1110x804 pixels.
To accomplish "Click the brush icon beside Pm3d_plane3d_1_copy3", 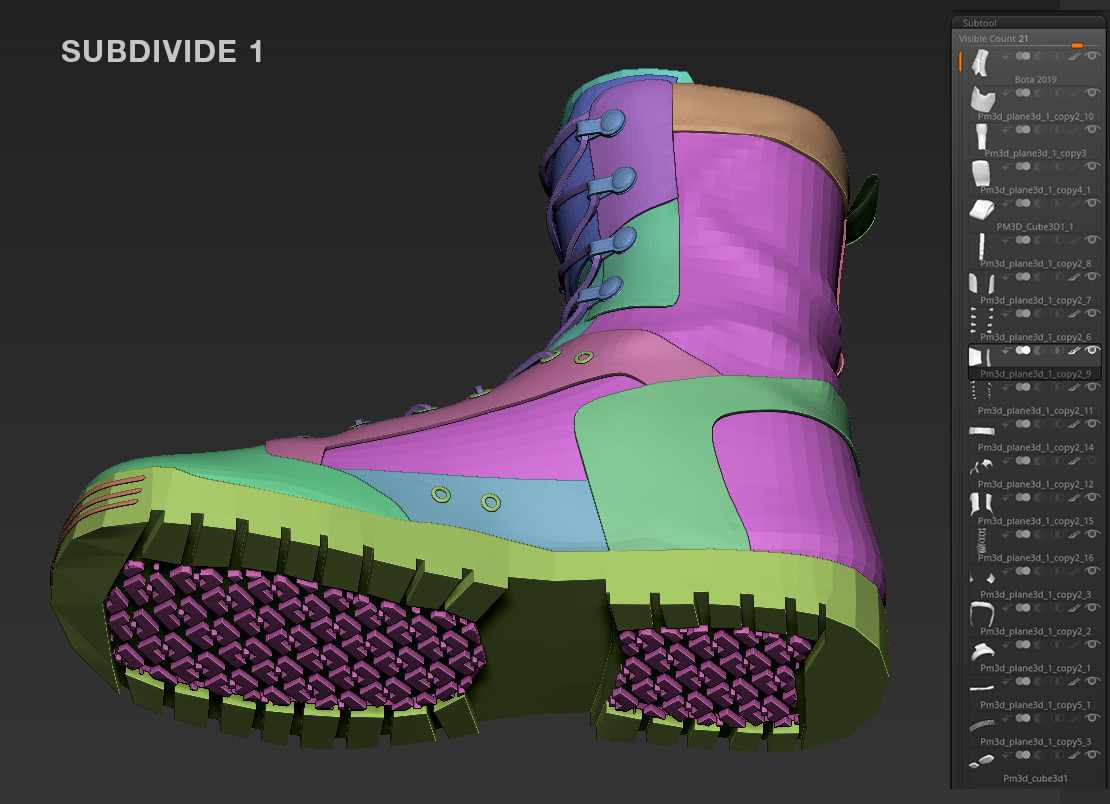I will tap(1074, 130).
